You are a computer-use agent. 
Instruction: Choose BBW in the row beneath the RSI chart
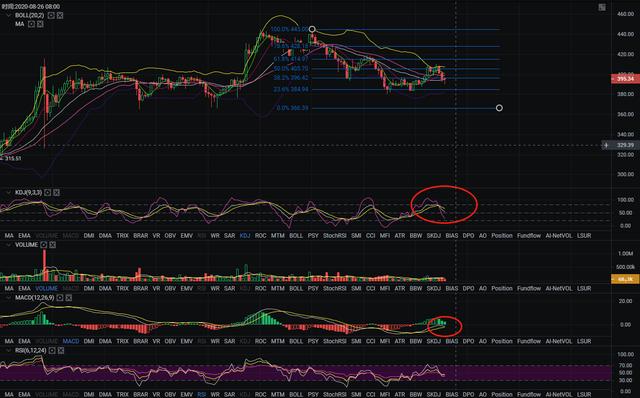pyautogui.click(x=416, y=394)
